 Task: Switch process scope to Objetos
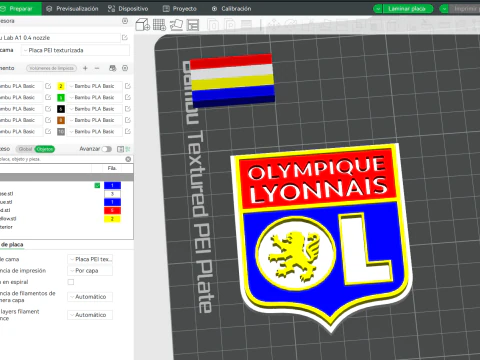45,149
